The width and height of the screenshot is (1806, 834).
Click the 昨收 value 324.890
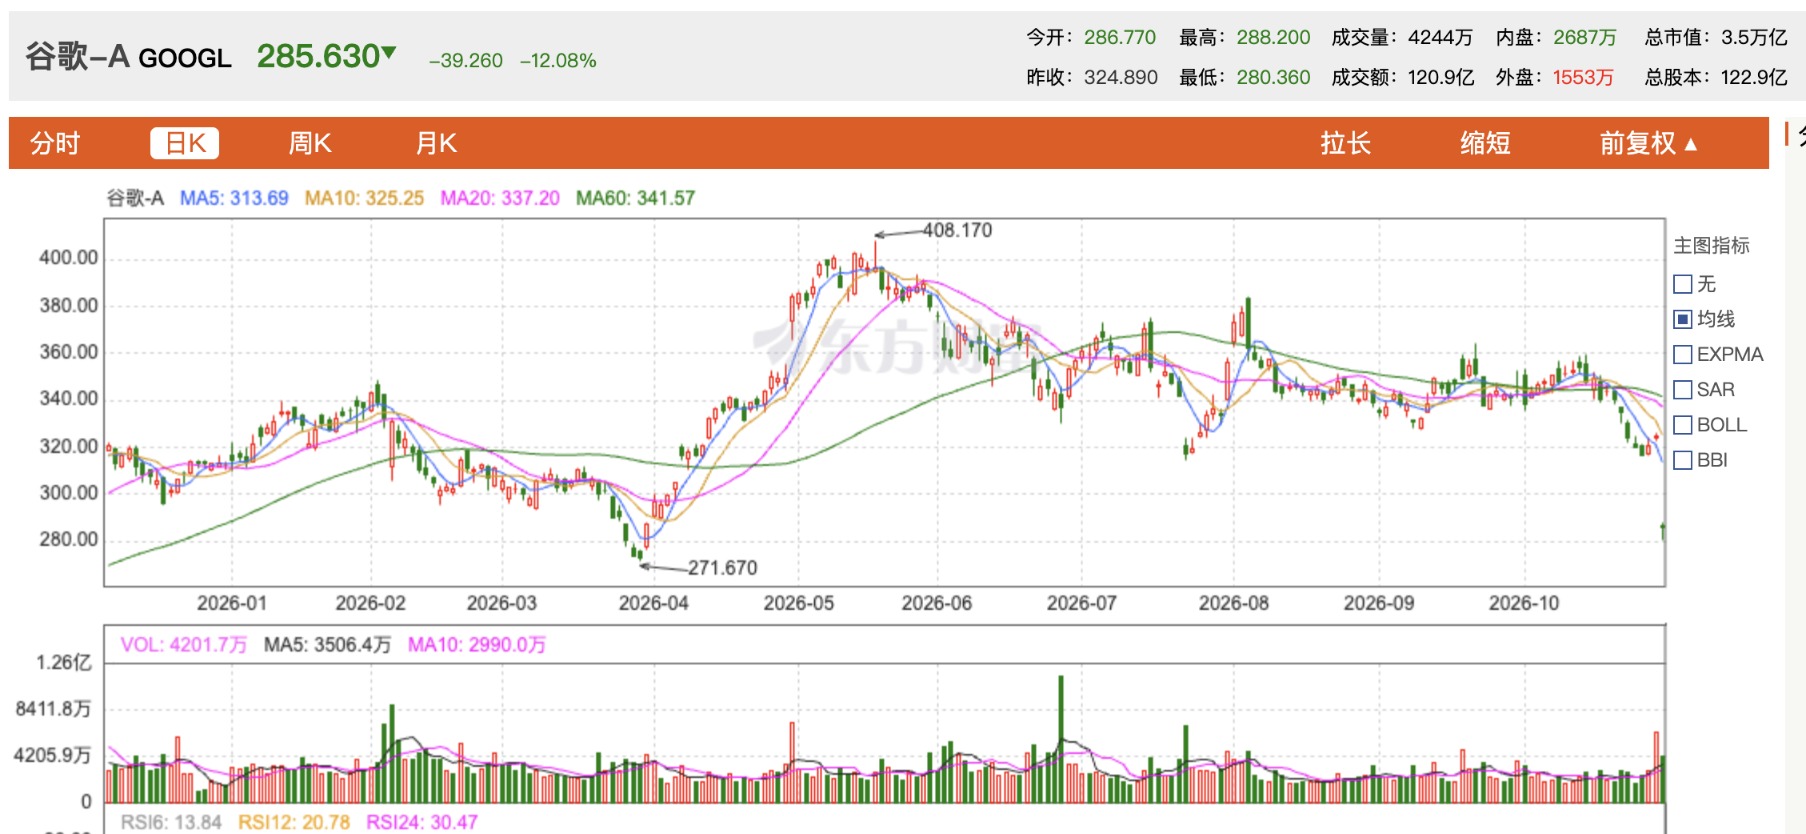[x=1121, y=78]
